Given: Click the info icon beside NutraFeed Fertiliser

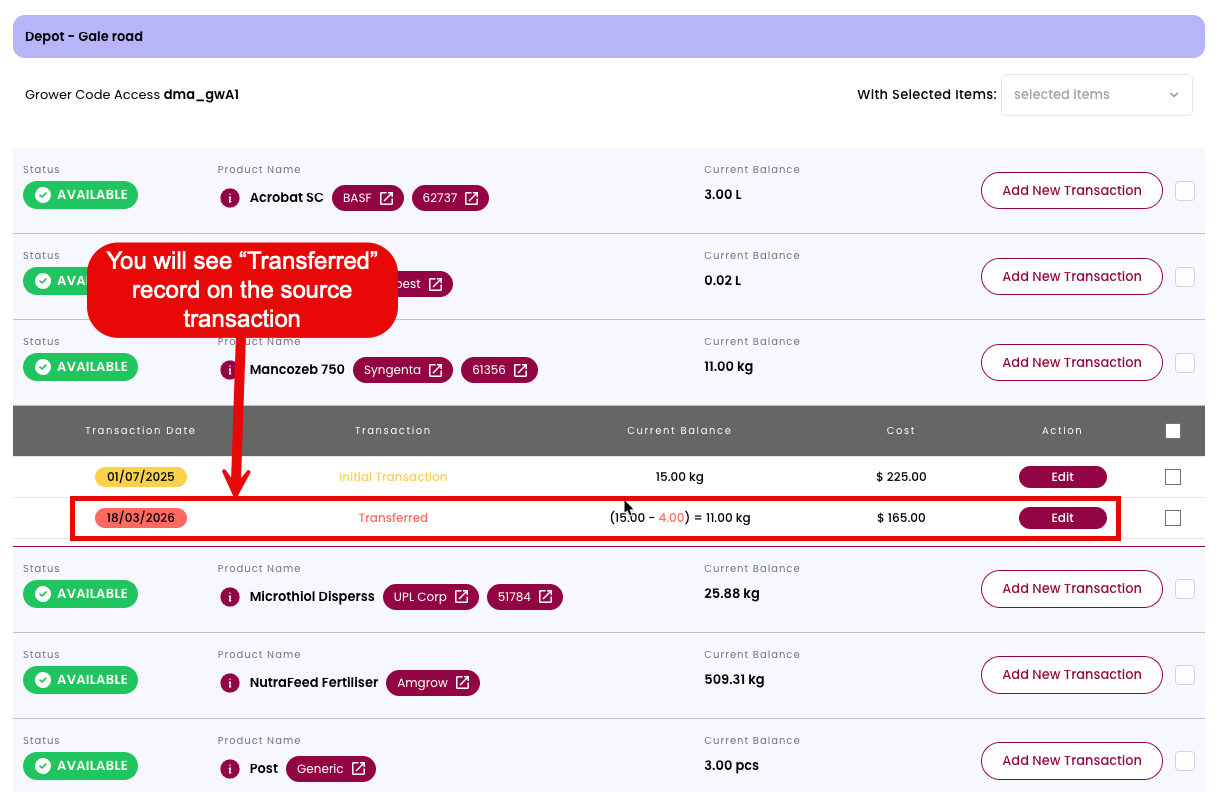Looking at the screenshot, I should 230,683.
